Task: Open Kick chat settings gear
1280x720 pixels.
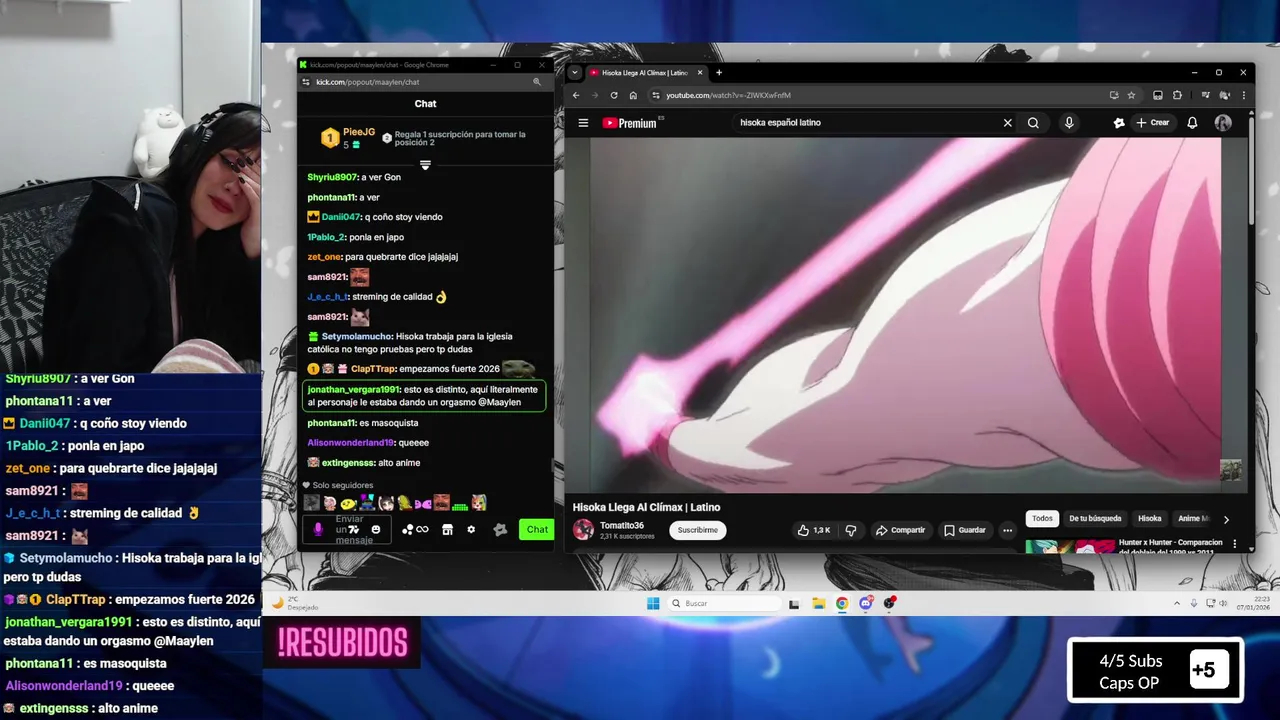Action: point(471,530)
